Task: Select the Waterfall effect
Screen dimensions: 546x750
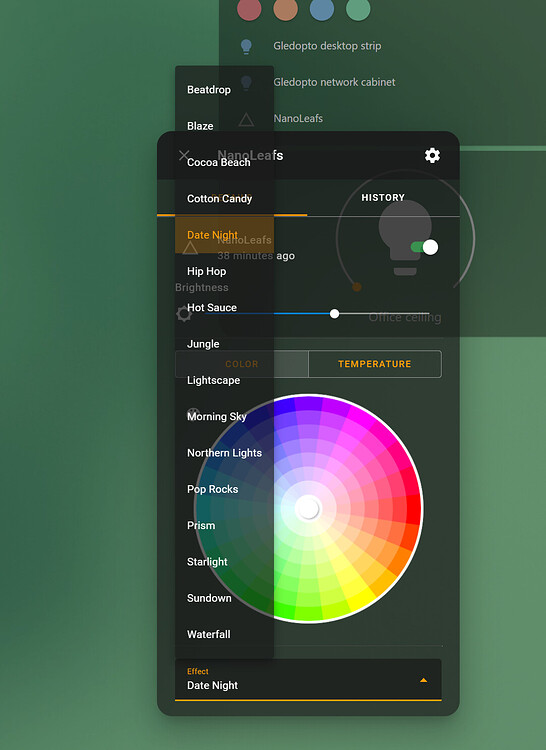Action: [224, 635]
